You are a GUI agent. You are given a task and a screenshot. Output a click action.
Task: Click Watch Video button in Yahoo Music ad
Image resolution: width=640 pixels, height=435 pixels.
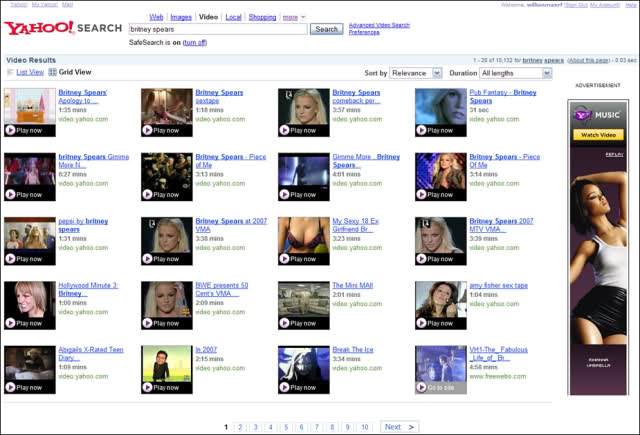(598, 135)
